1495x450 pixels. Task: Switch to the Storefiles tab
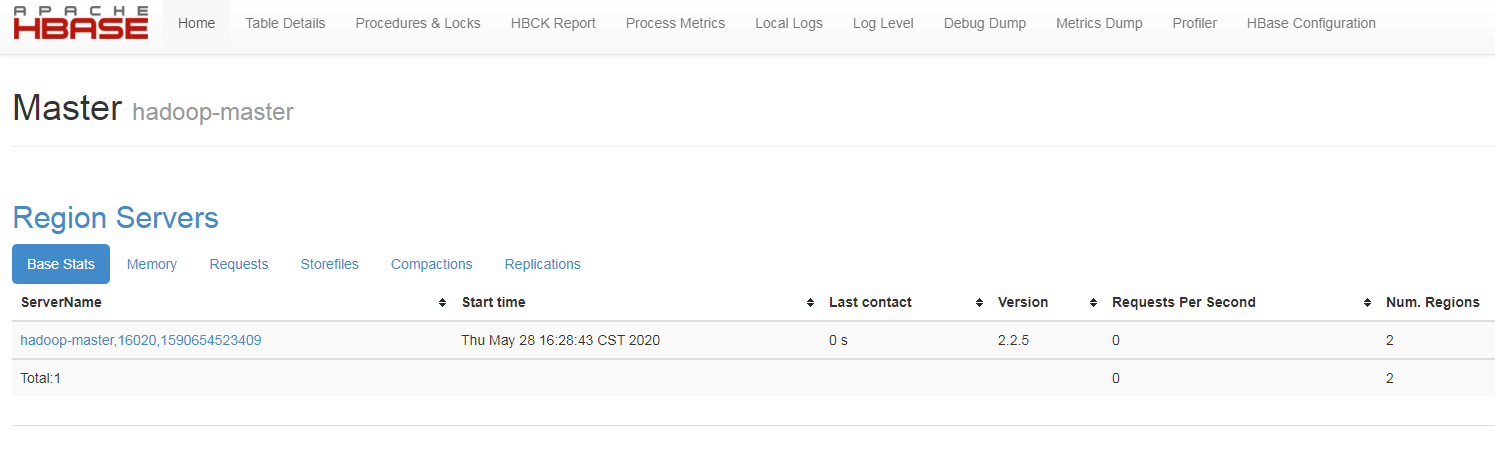click(x=330, y=264)
